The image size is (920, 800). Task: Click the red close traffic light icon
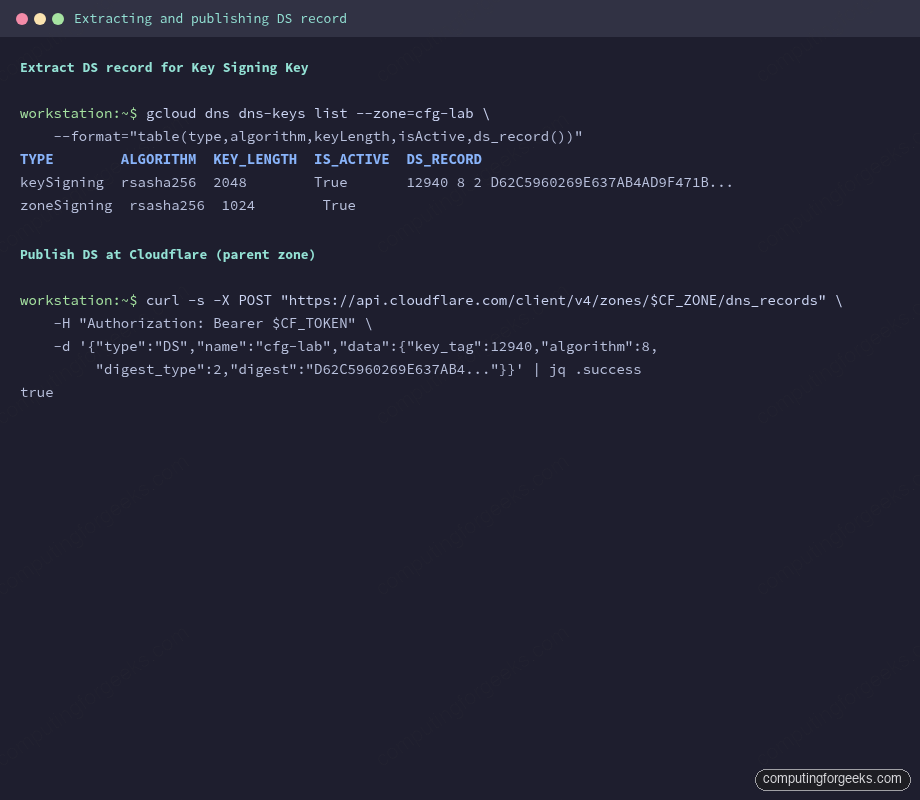(20, 17)
